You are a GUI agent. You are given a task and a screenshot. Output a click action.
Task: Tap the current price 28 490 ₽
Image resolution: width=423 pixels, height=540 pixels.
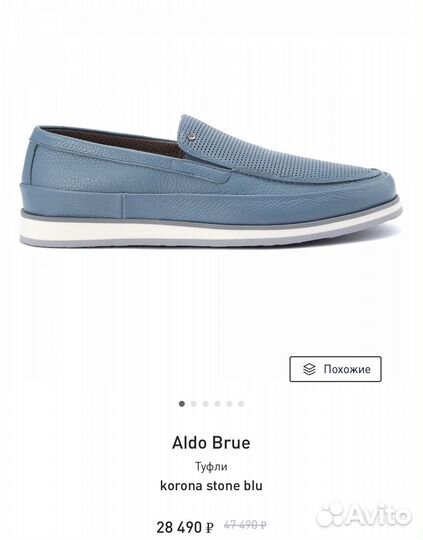tap(185, 527)
